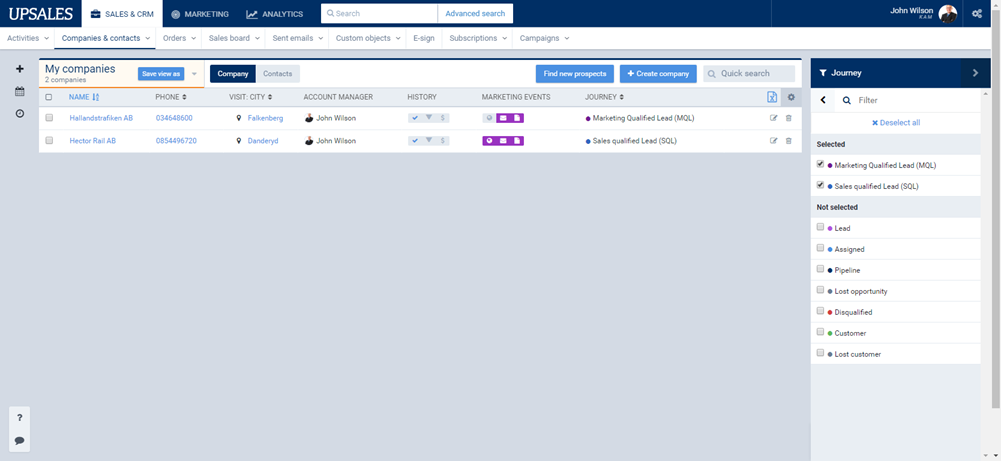1001x461 pixels.
Task: Click John Wilson's profile avatar
Action: tap(948, 13)
